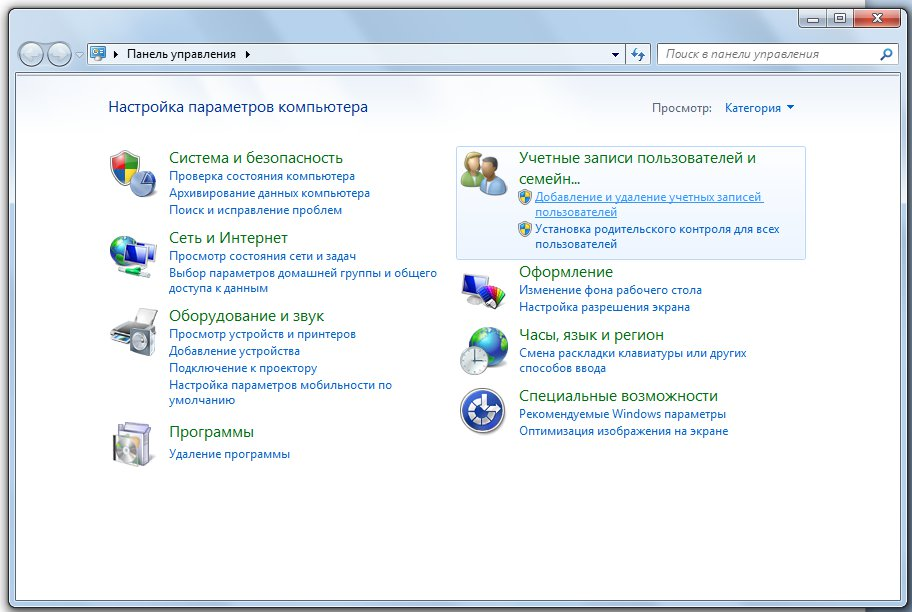
Task: Expand the arrow after Панель управления breadcrumb
Action: (x=248, y=54)
